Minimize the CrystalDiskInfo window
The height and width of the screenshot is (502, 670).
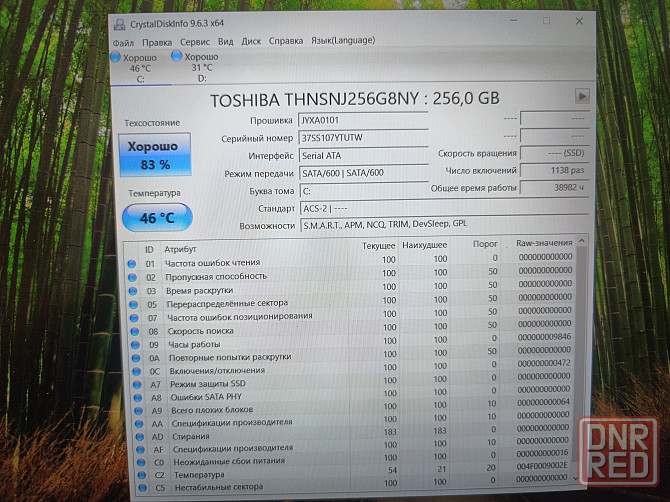[514, 20]
